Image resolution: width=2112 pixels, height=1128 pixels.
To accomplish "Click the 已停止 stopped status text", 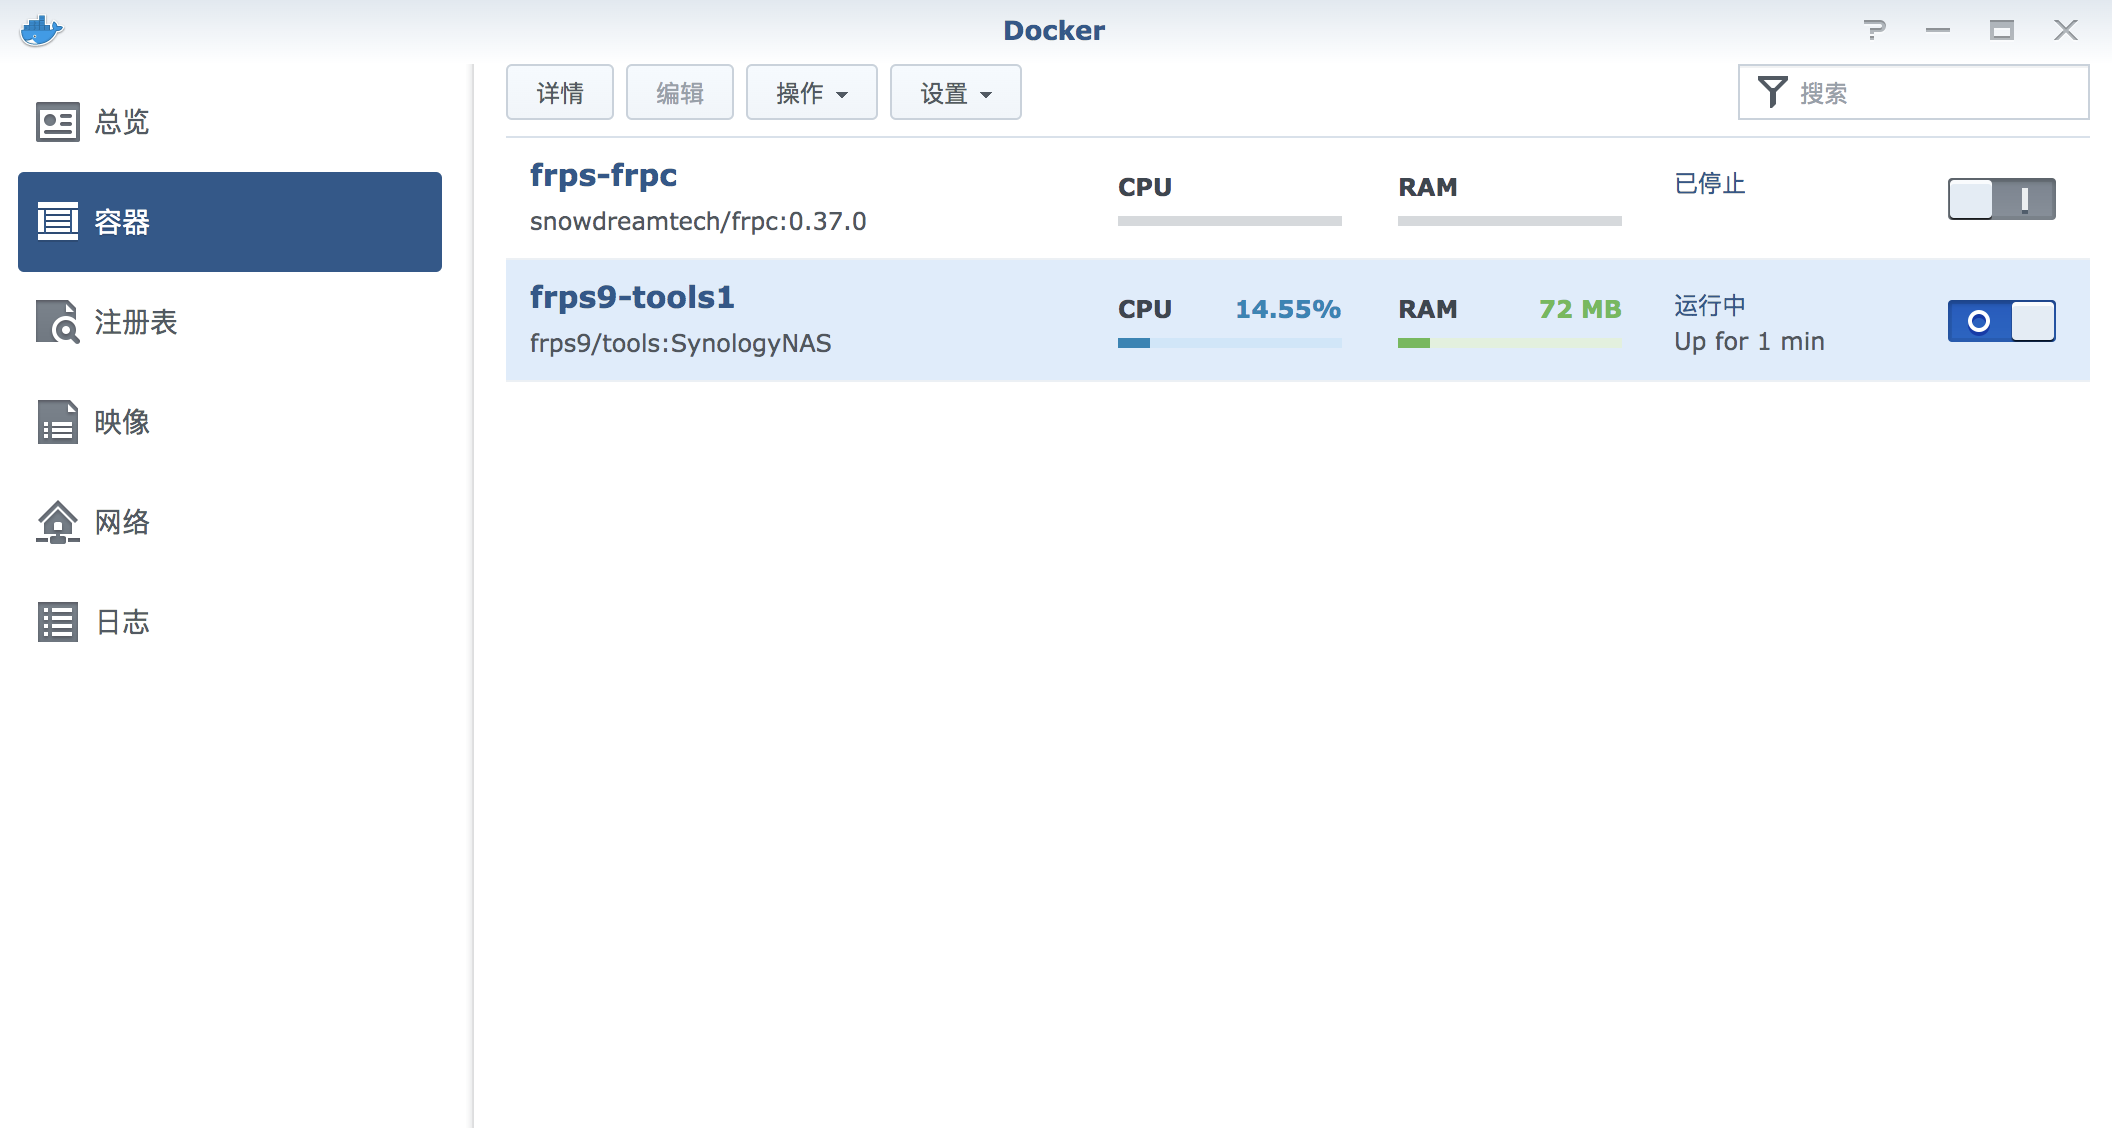I will (x=1710, y=183).
